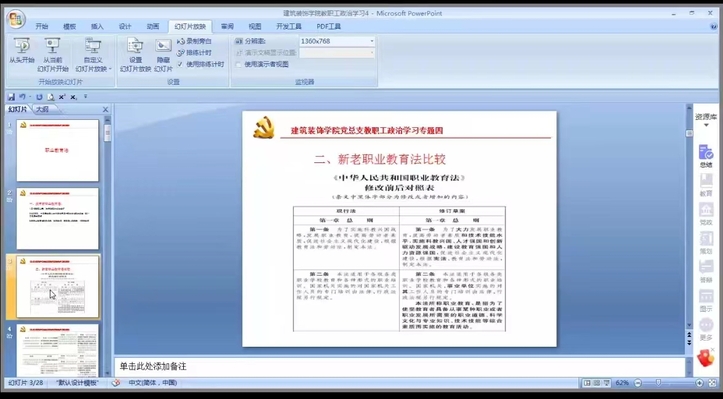Screen dimensions: 723x399
Task: Toggle 使用排练计时 checkbox
Action: tap(180, 65)
